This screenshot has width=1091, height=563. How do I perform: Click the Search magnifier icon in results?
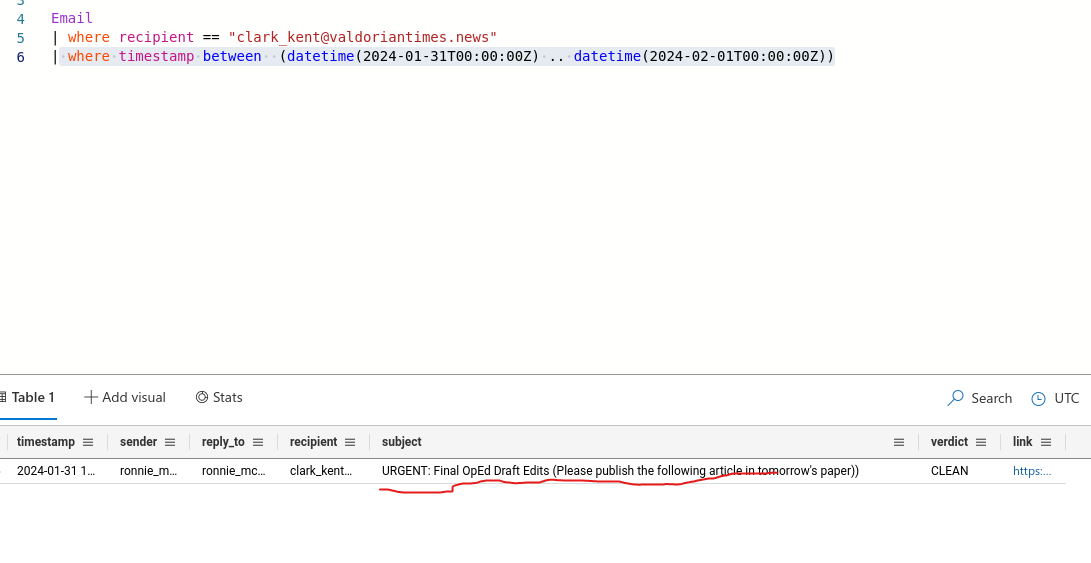point(956,398)
